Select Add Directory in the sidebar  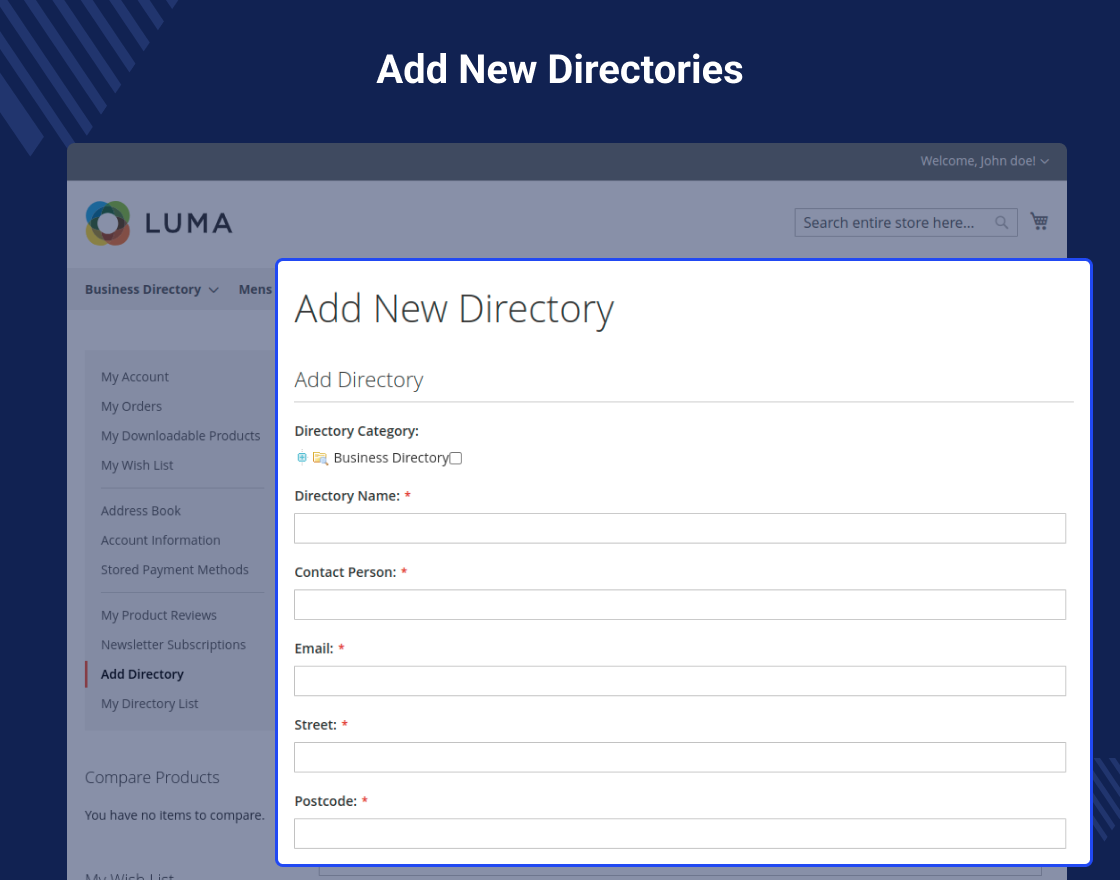[x=142, y=674]
